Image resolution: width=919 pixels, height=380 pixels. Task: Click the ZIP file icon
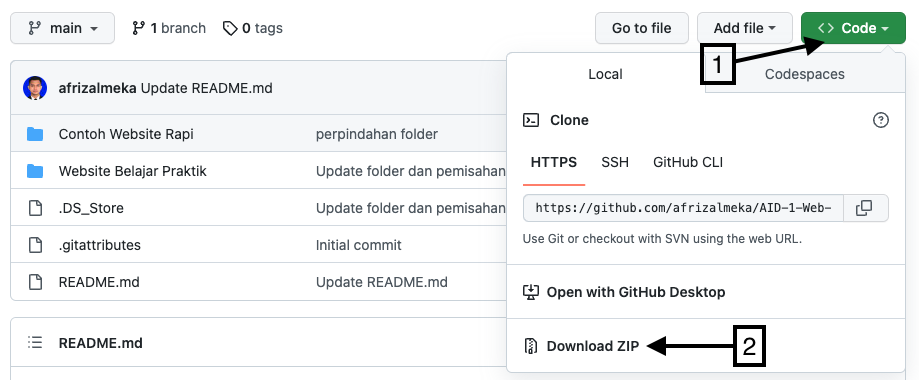pos(530,346)
